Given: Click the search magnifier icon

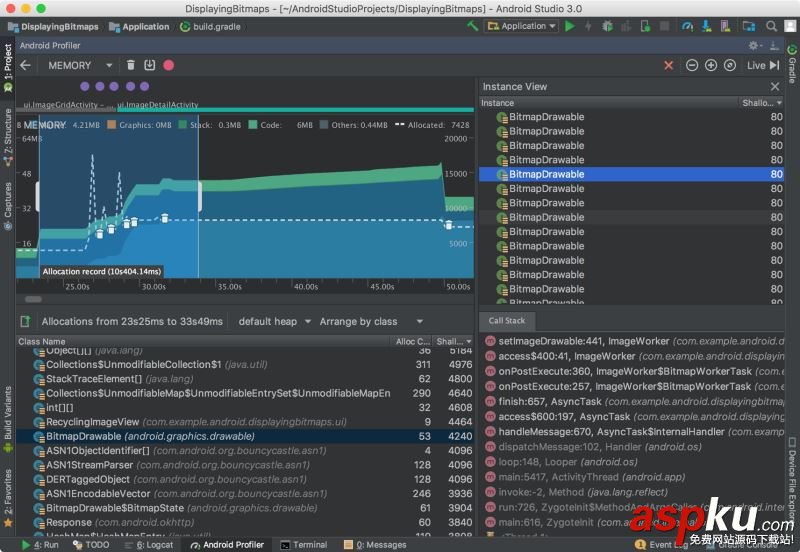Looking at the screenshot, I should [771, 26].
